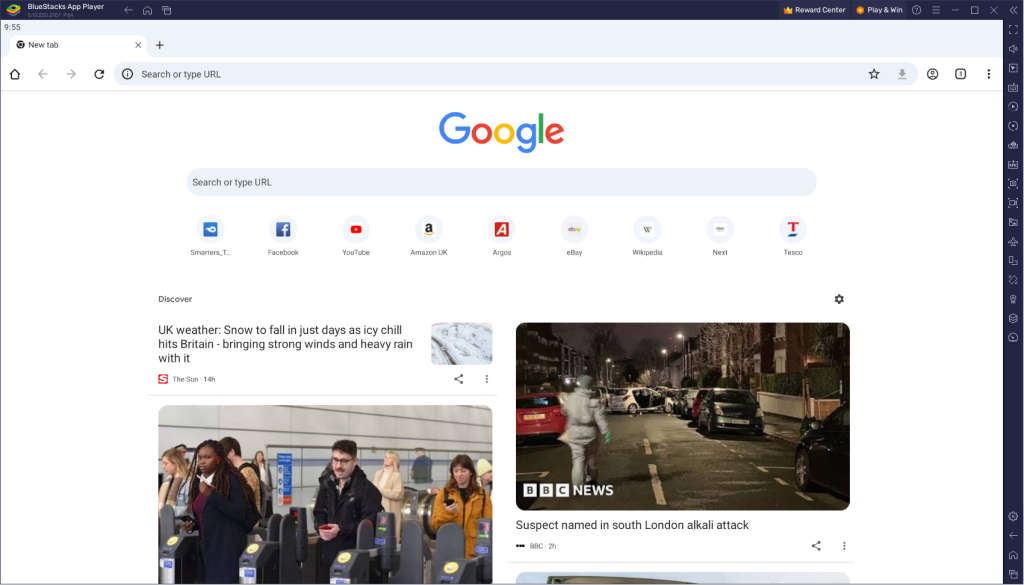This screenshot has width=1024, height=585.
Task: Share the UK weather article
Action: (x=458, y=379)
